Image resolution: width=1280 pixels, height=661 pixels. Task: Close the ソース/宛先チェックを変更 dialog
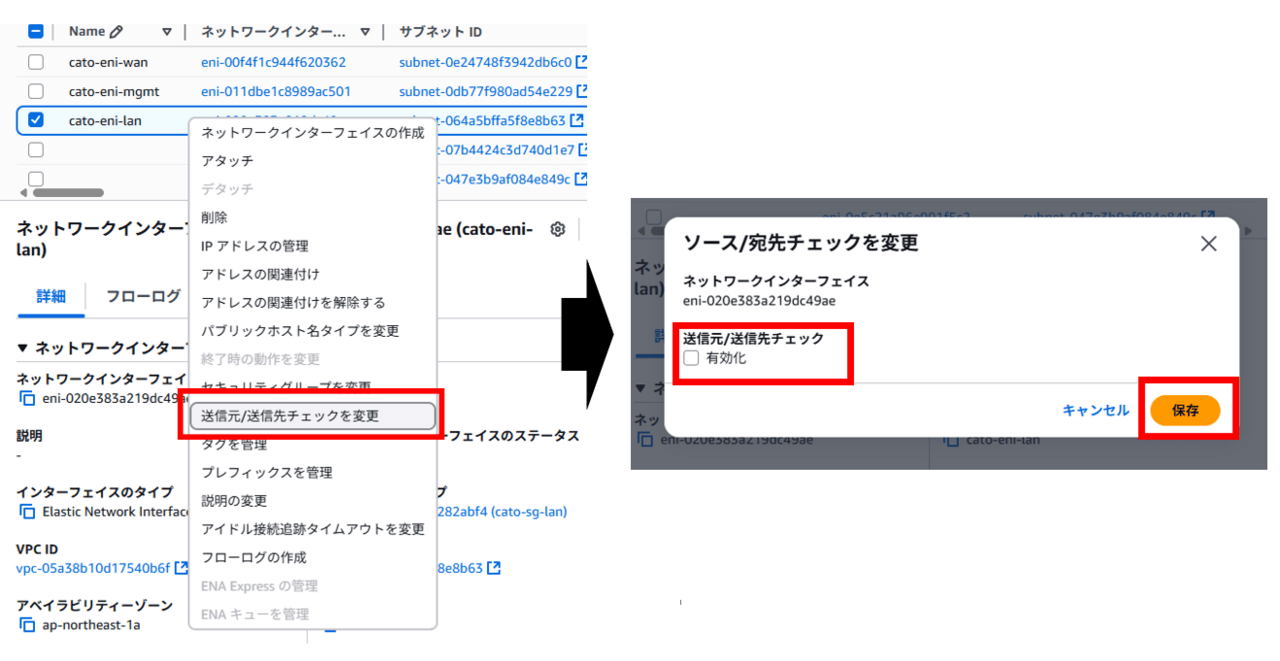(1208, 243)
